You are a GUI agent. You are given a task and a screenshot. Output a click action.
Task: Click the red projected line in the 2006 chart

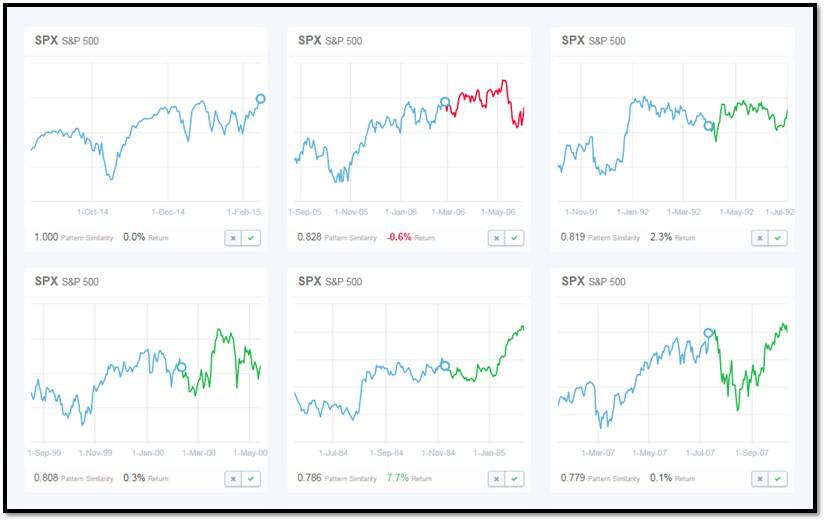(x=480, y=98)
